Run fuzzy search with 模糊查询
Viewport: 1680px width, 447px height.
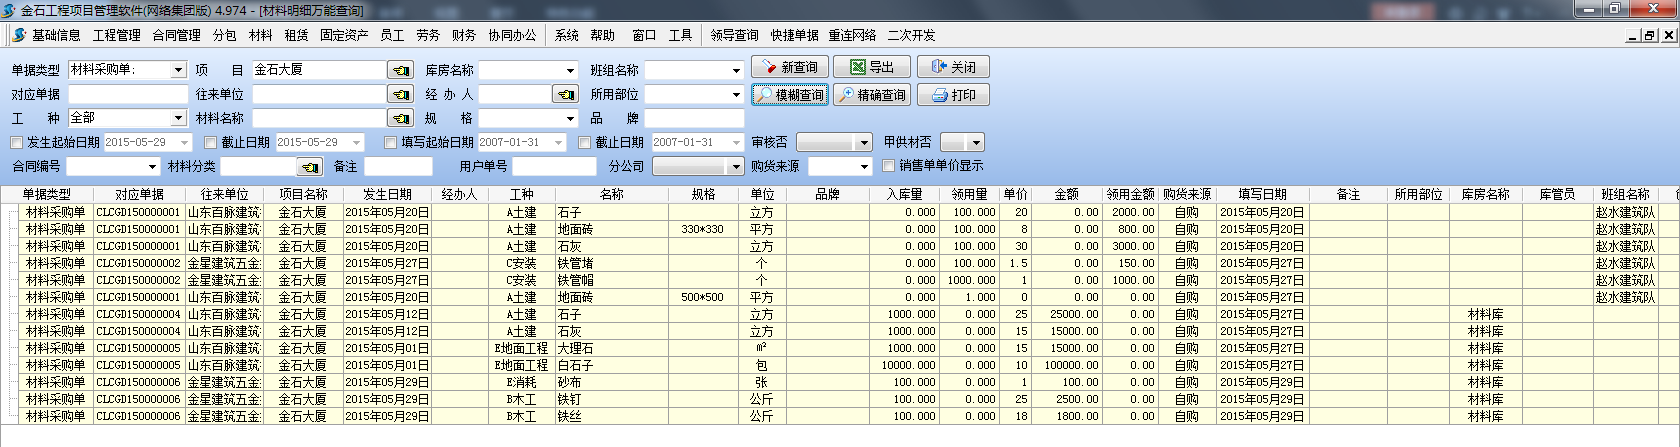(790, 95)
